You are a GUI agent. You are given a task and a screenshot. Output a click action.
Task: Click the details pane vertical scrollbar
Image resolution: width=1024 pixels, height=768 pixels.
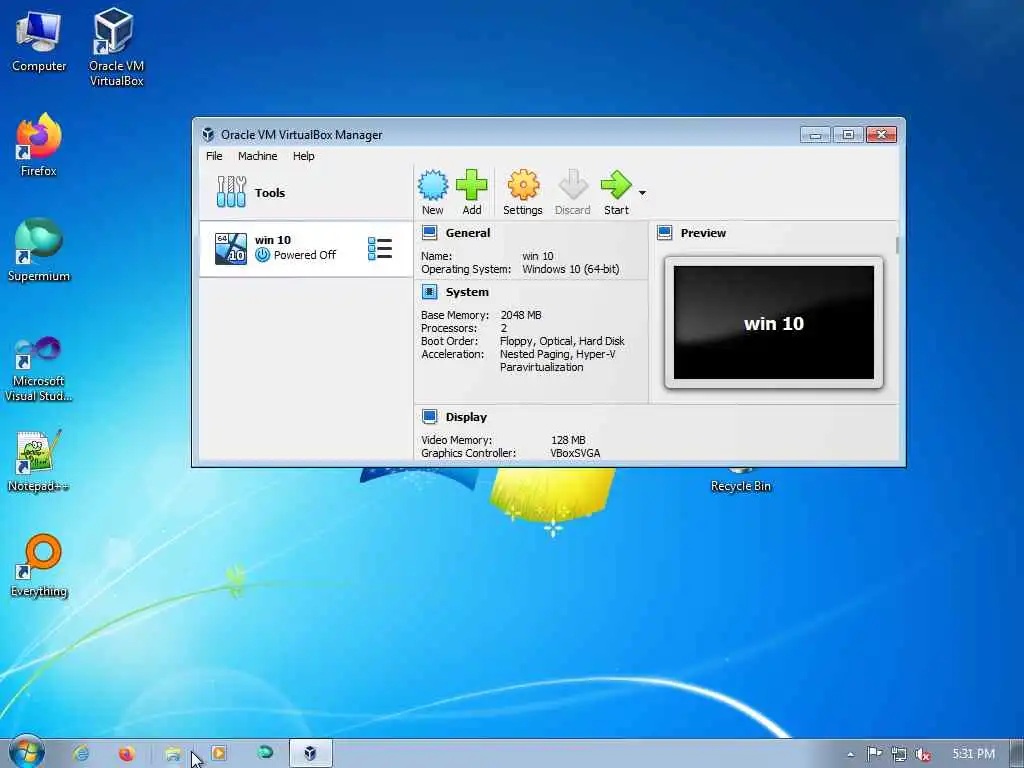[x=899, y=247]
